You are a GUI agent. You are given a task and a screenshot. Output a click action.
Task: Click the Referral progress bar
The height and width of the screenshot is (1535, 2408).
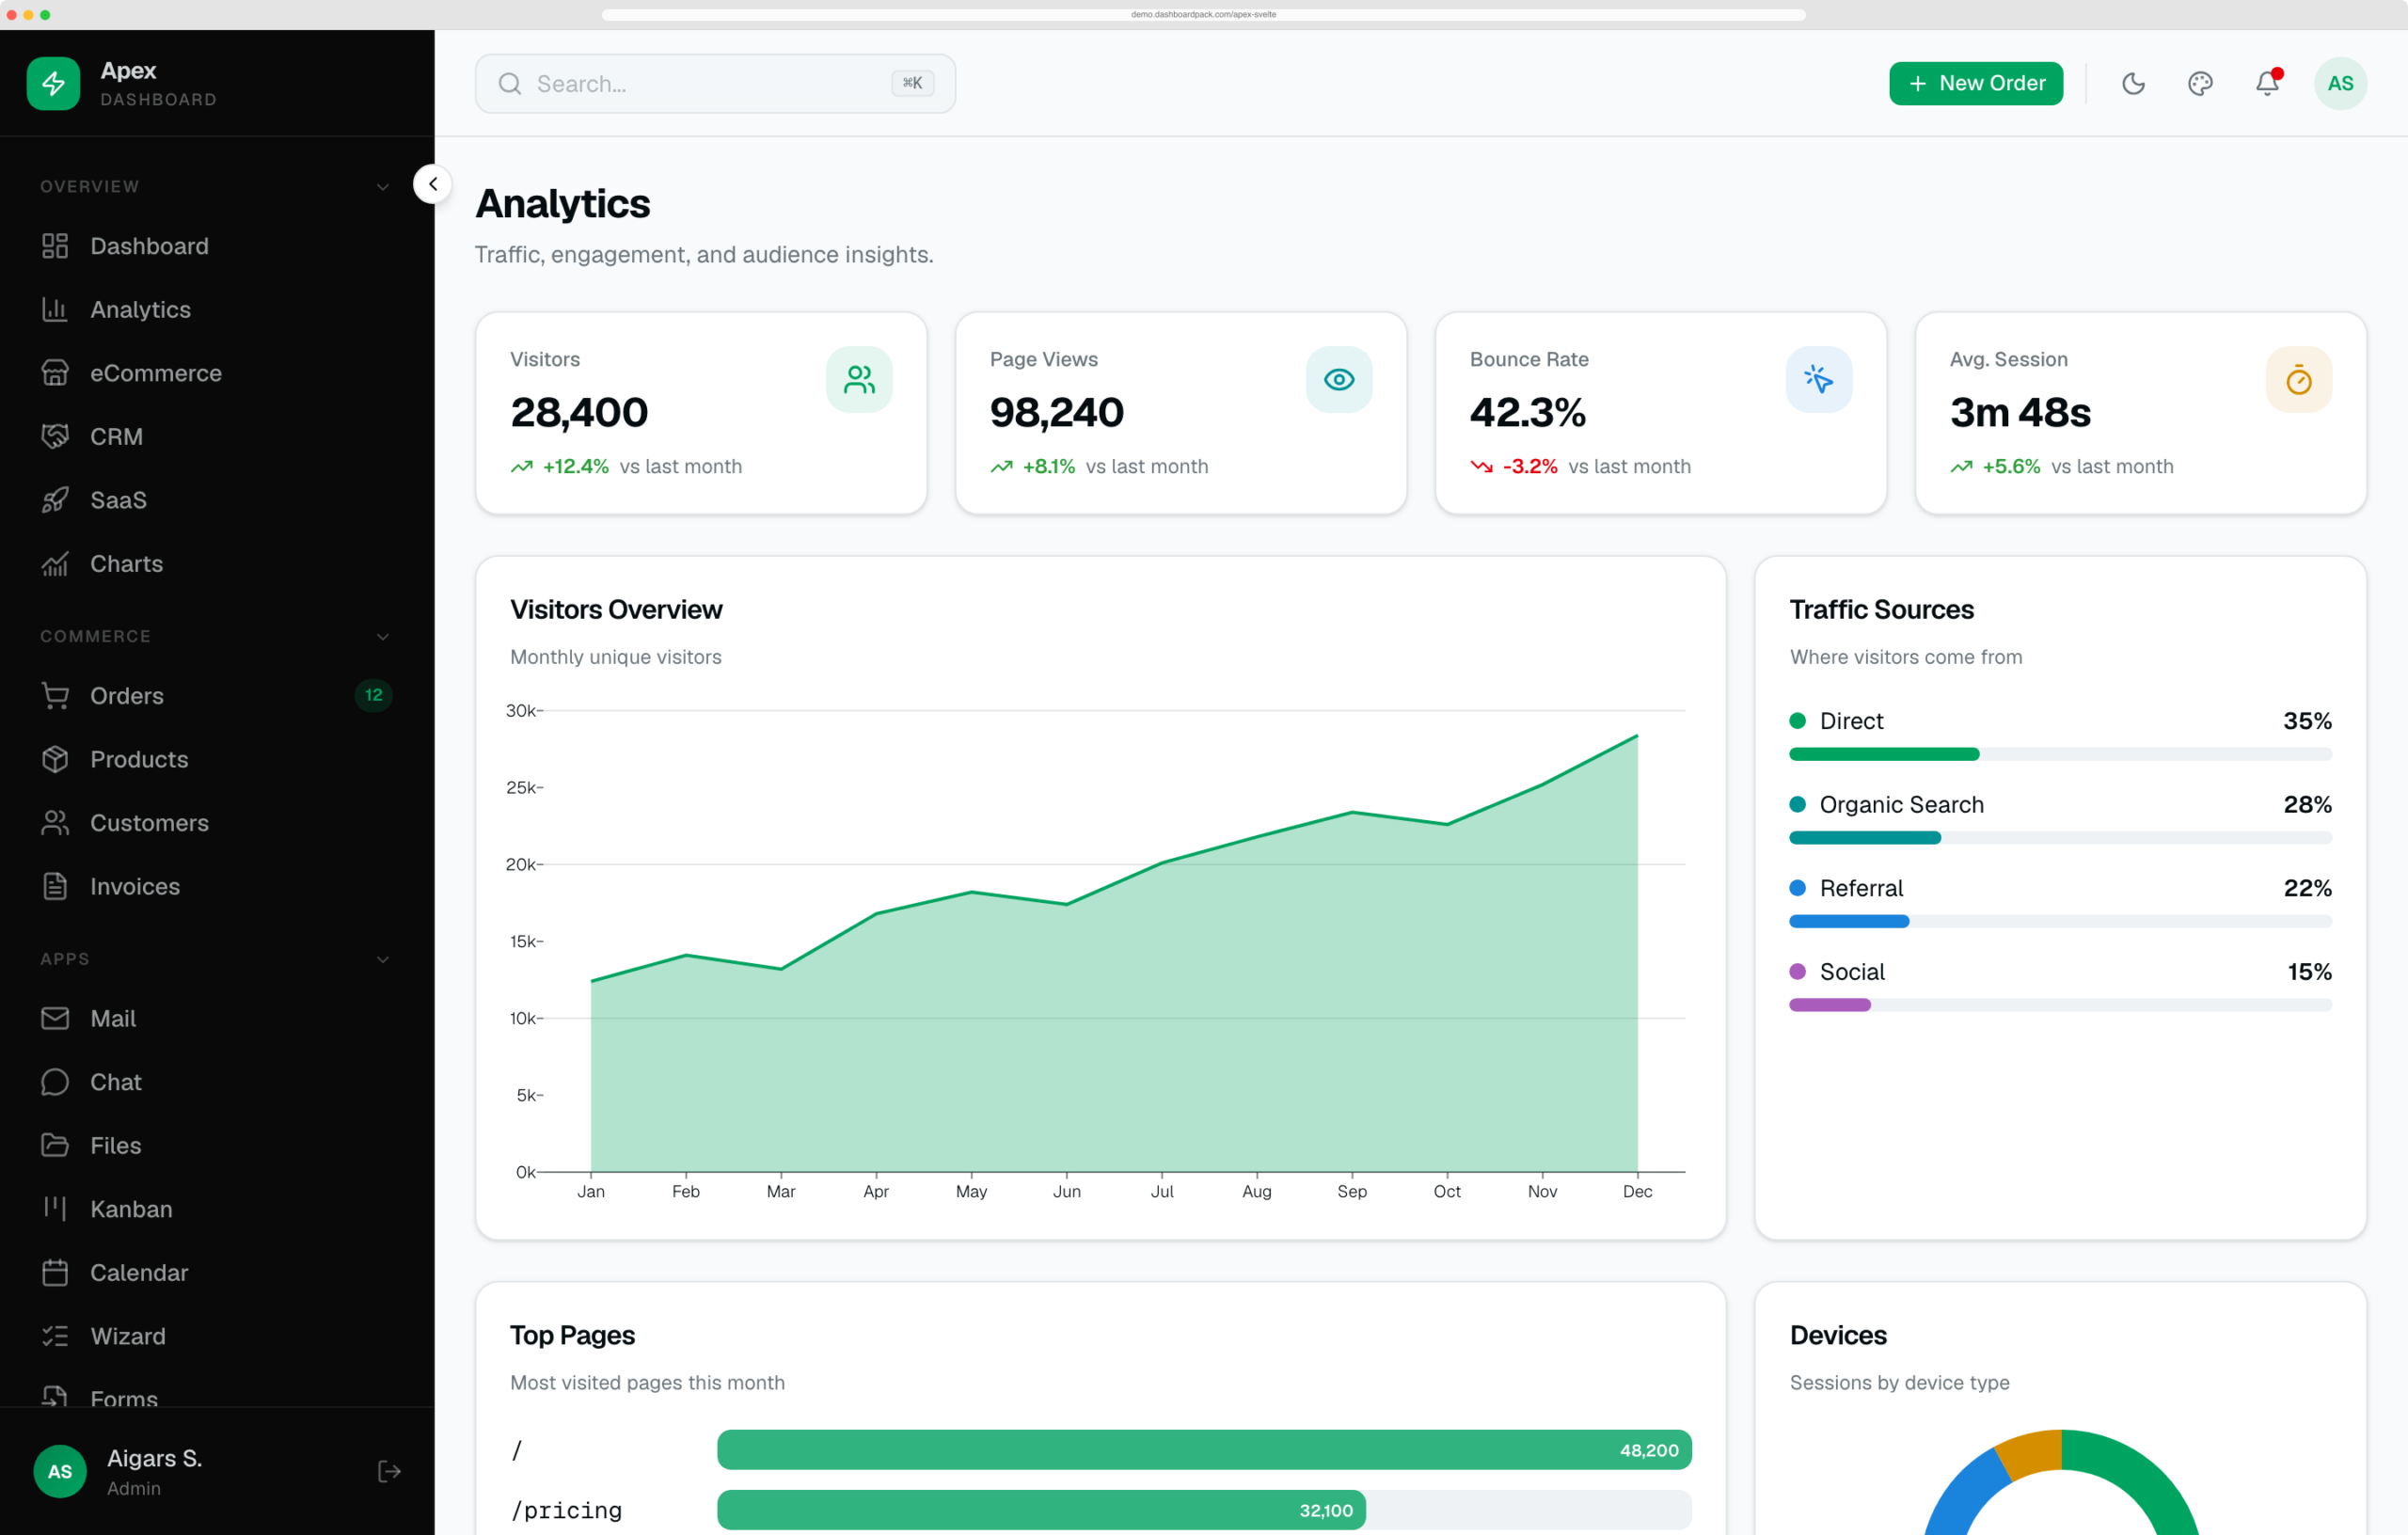(2060, 921)
